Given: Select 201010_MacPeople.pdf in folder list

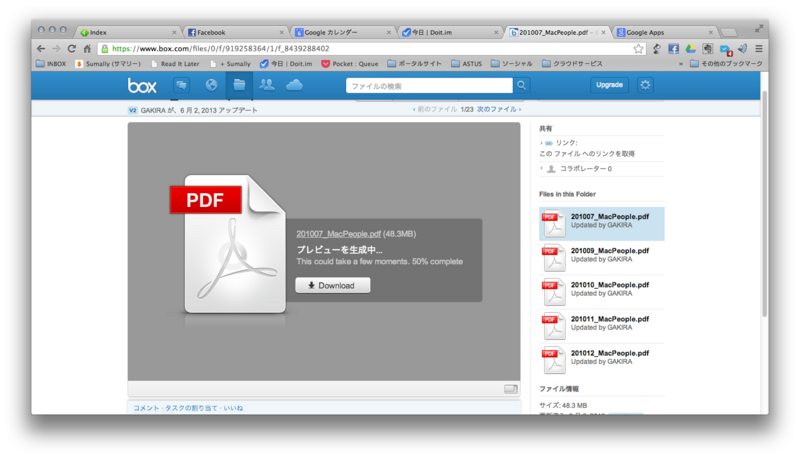Looking at the screenshot, I should tap(602, 292).
